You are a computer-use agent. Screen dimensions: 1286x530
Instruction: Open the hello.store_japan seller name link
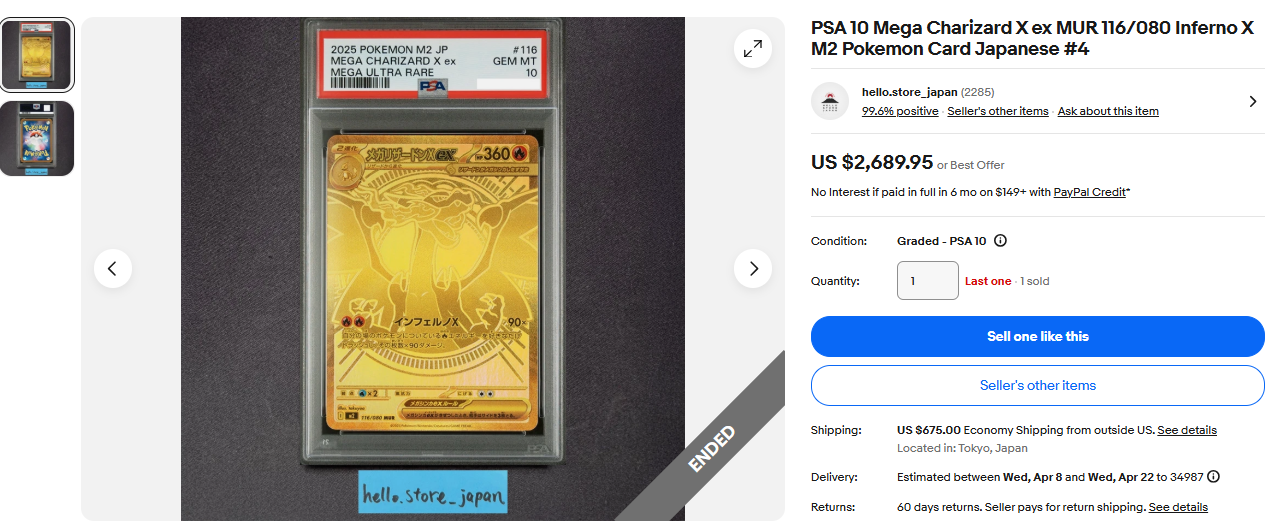pos(910,92)
